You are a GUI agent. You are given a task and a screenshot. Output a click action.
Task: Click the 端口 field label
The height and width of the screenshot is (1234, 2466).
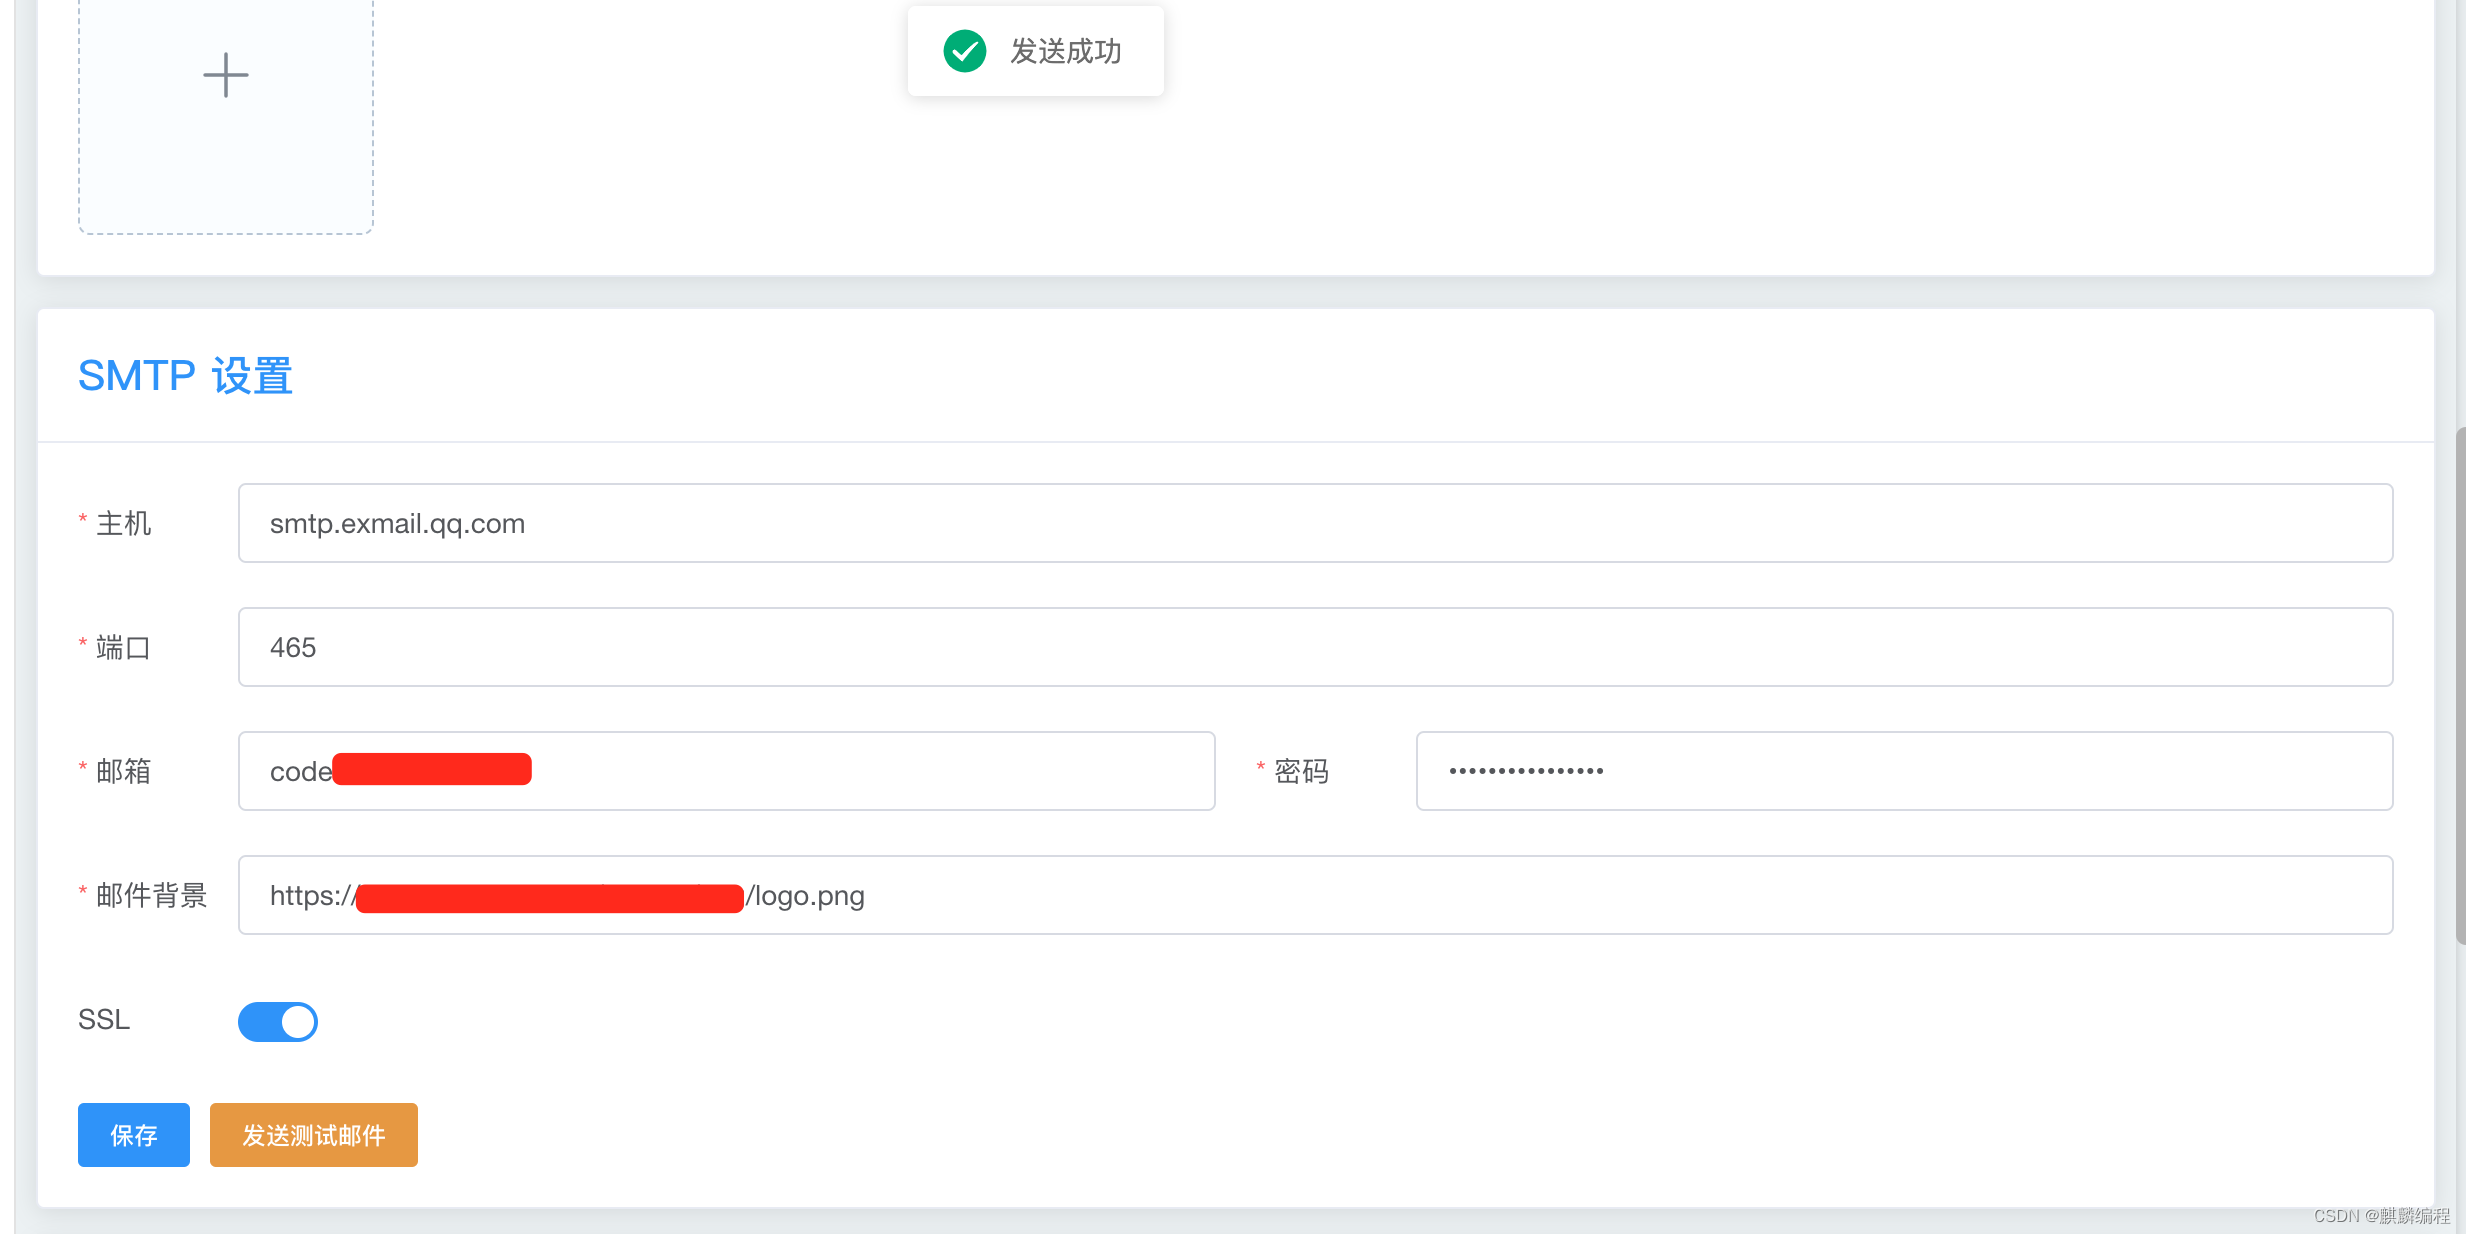pyautogui.click(x=123, y=647)
